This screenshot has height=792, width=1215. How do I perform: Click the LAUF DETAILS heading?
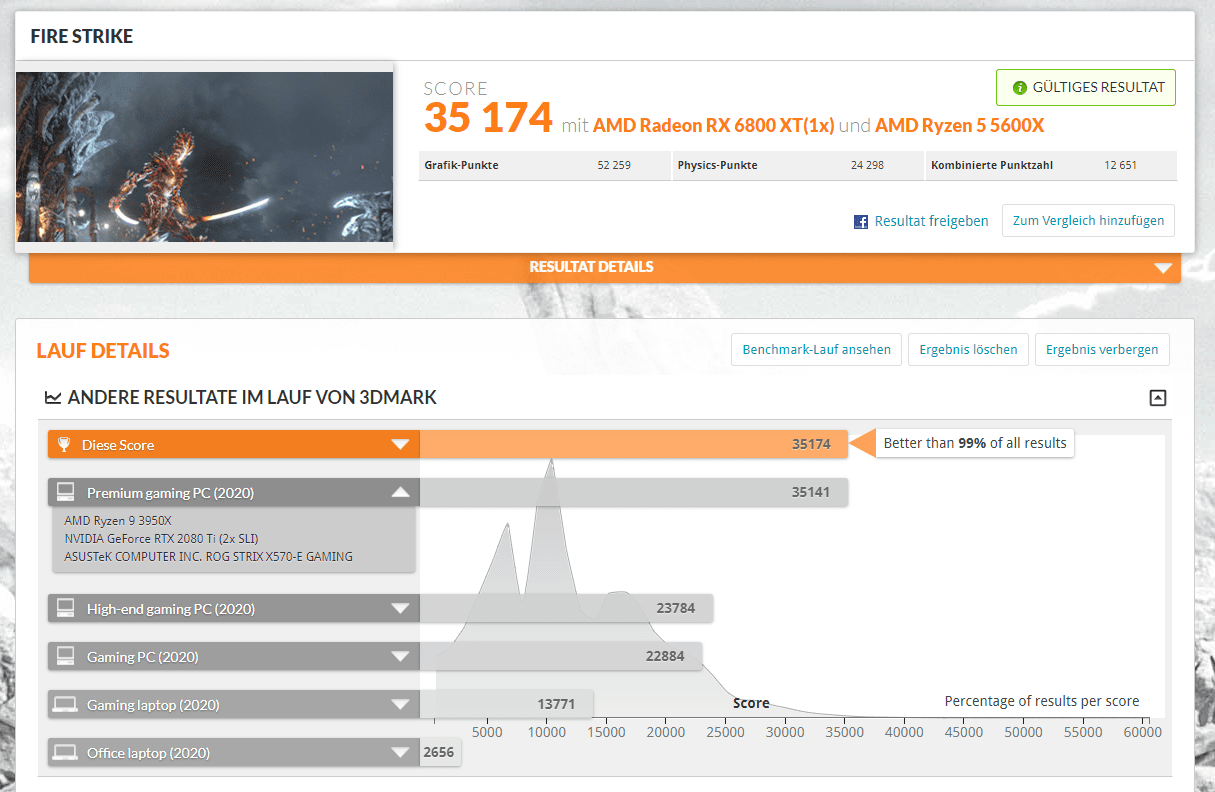pos(103,351)
